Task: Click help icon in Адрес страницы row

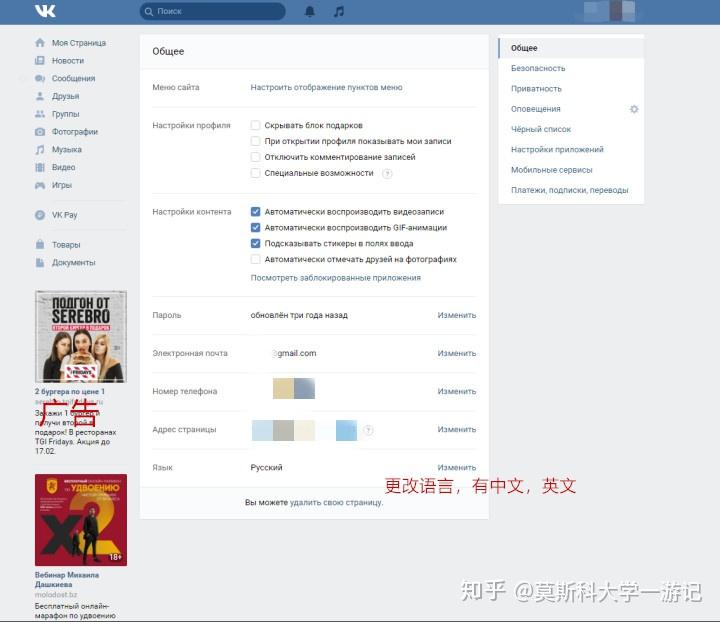Action: (x=368, y=430)
